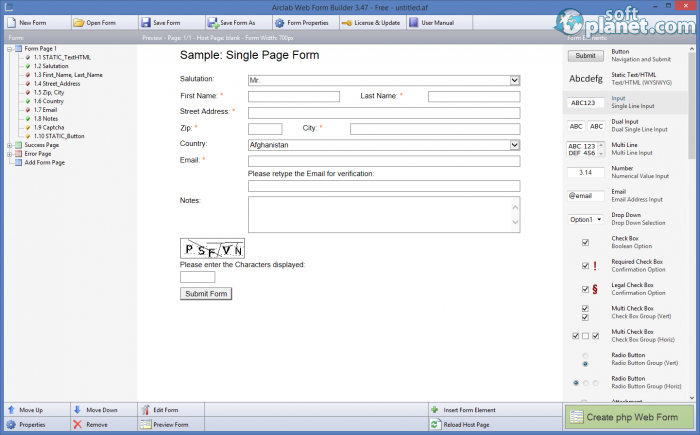
Task: Click Create php Web Form button
Action: pos(630,418)
